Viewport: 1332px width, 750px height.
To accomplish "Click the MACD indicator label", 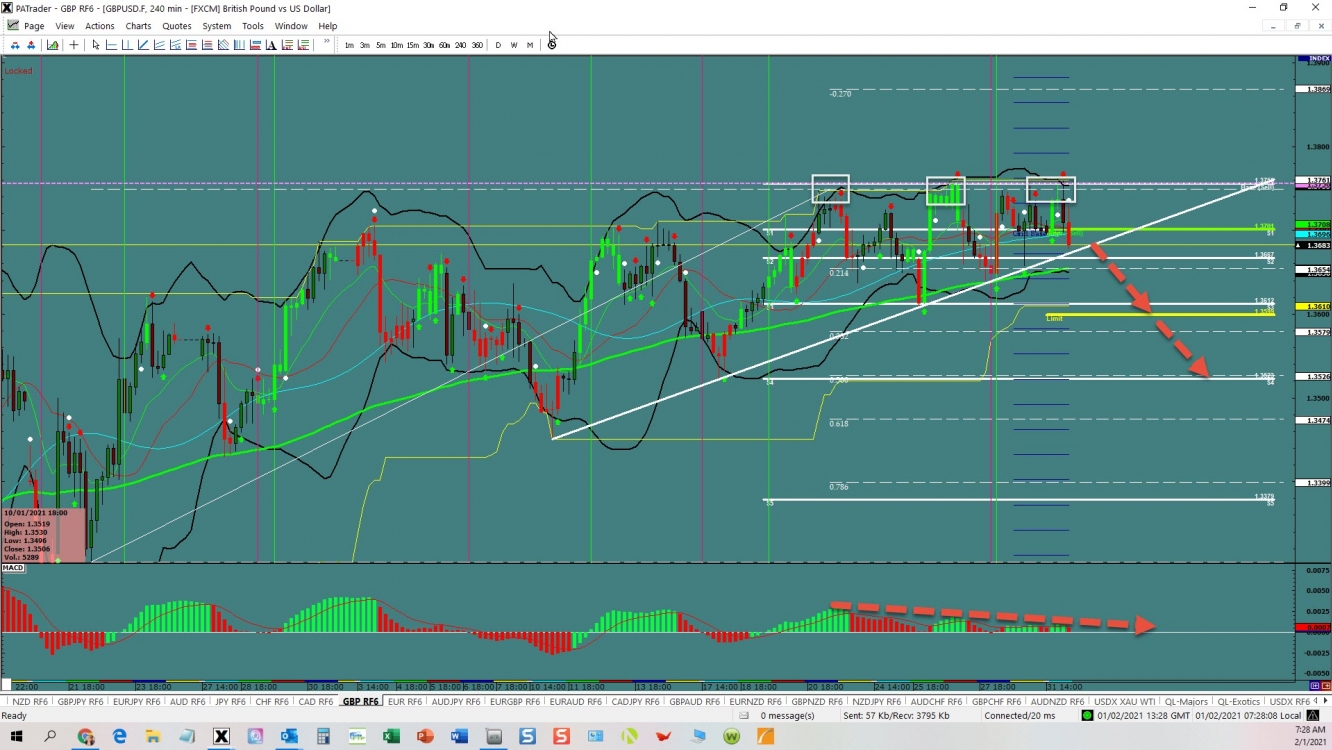I will (13, 568).
